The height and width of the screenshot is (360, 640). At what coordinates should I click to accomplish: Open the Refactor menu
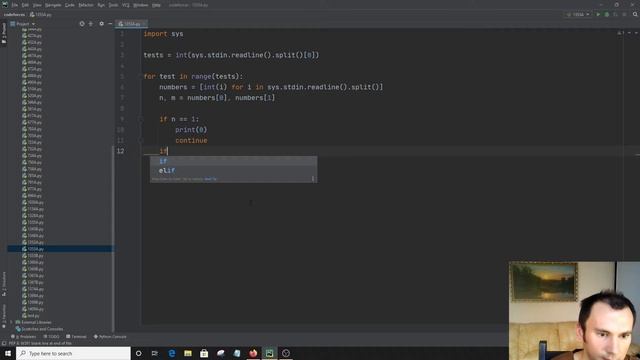pyautogui.click(x=86, y=5)
